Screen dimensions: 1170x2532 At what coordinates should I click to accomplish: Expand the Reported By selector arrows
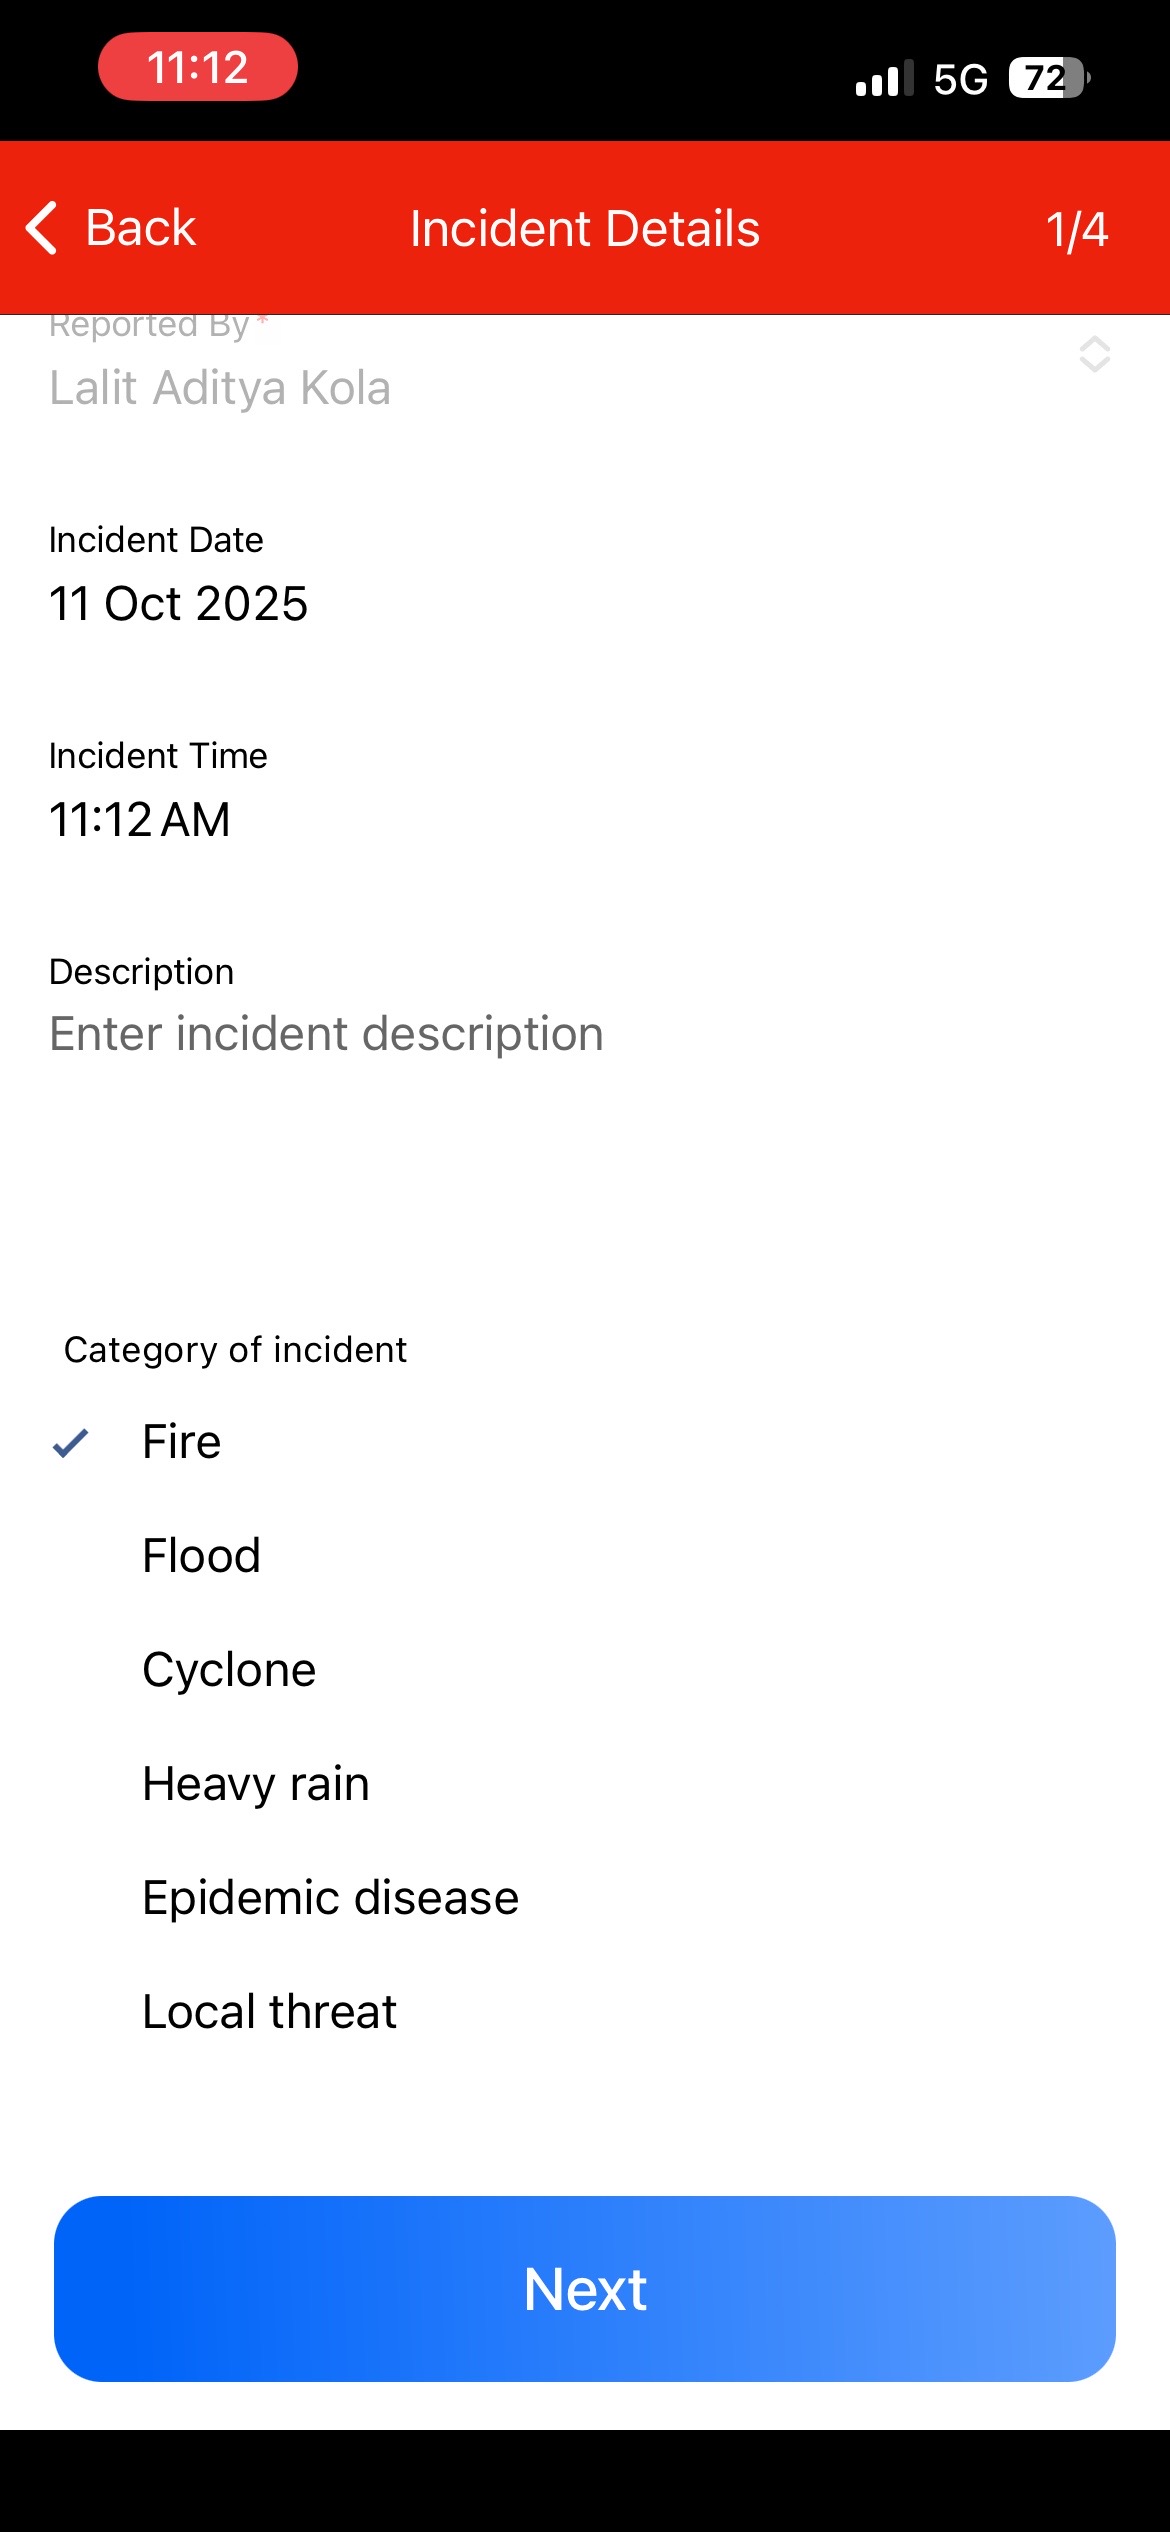1094,354
